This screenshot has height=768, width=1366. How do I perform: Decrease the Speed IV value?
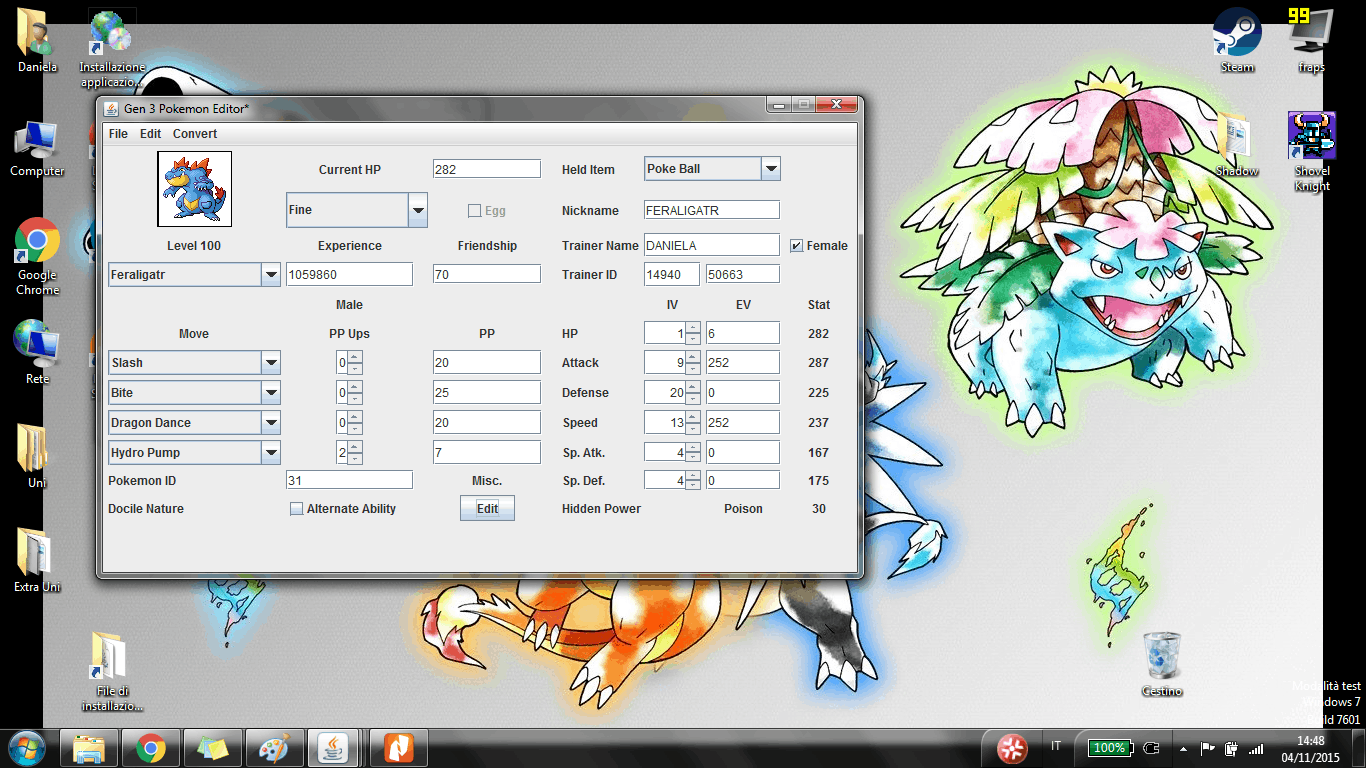click(693, 429)
